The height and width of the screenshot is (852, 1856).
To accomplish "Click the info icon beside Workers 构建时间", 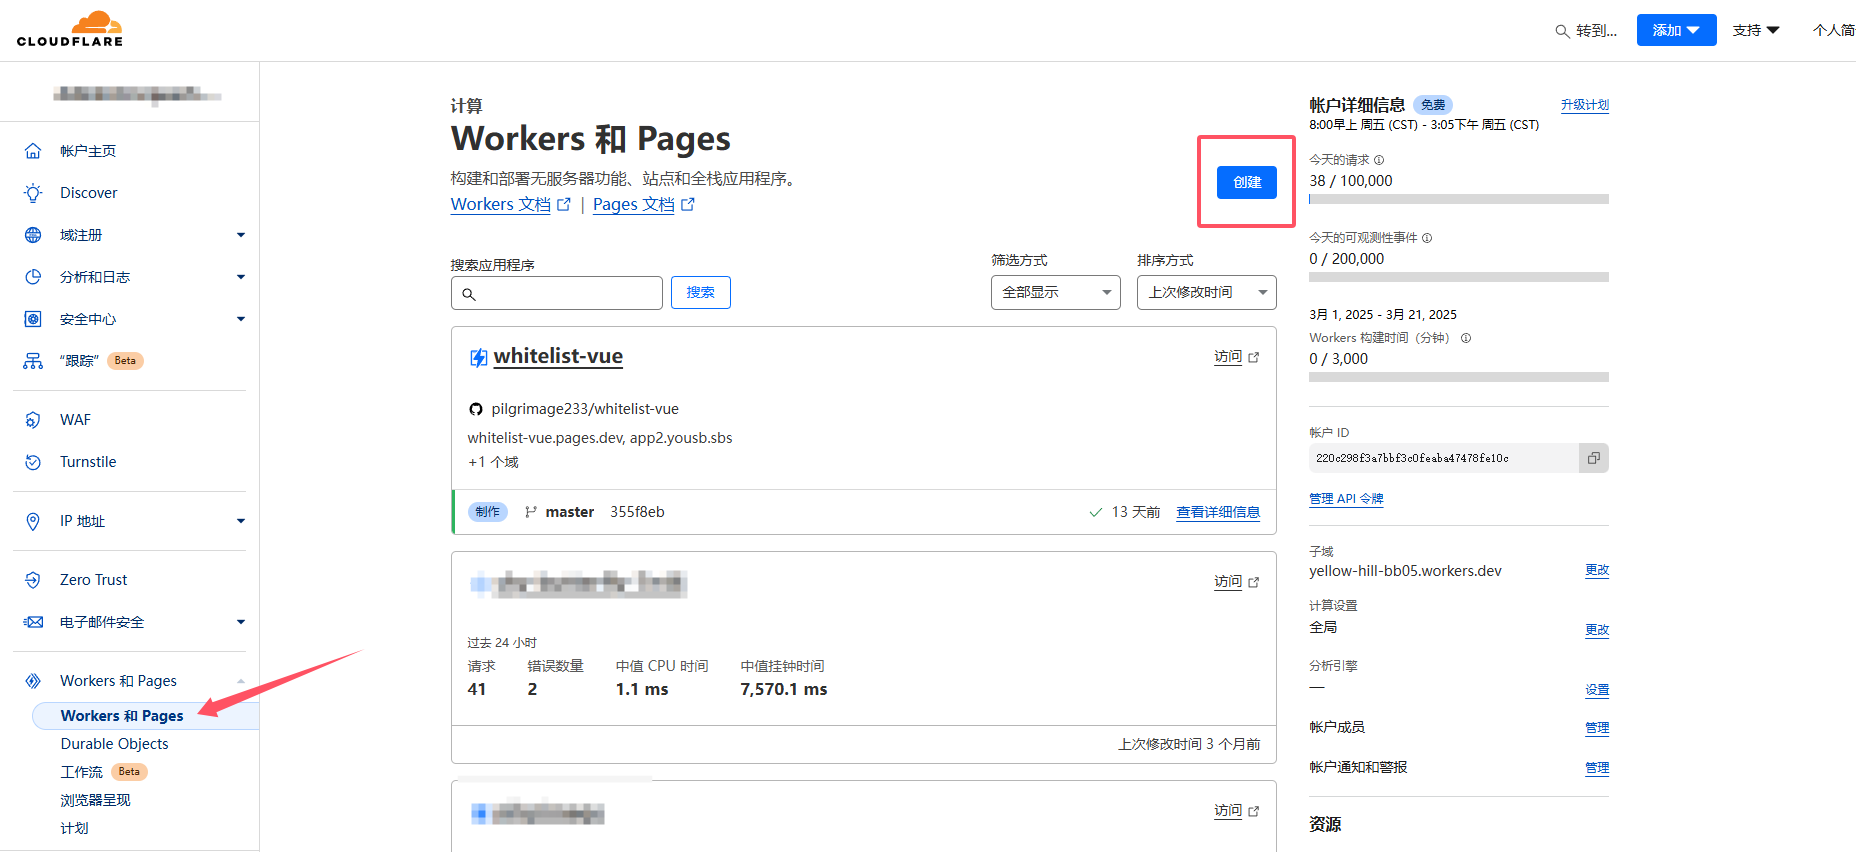I will [1466, 338].
